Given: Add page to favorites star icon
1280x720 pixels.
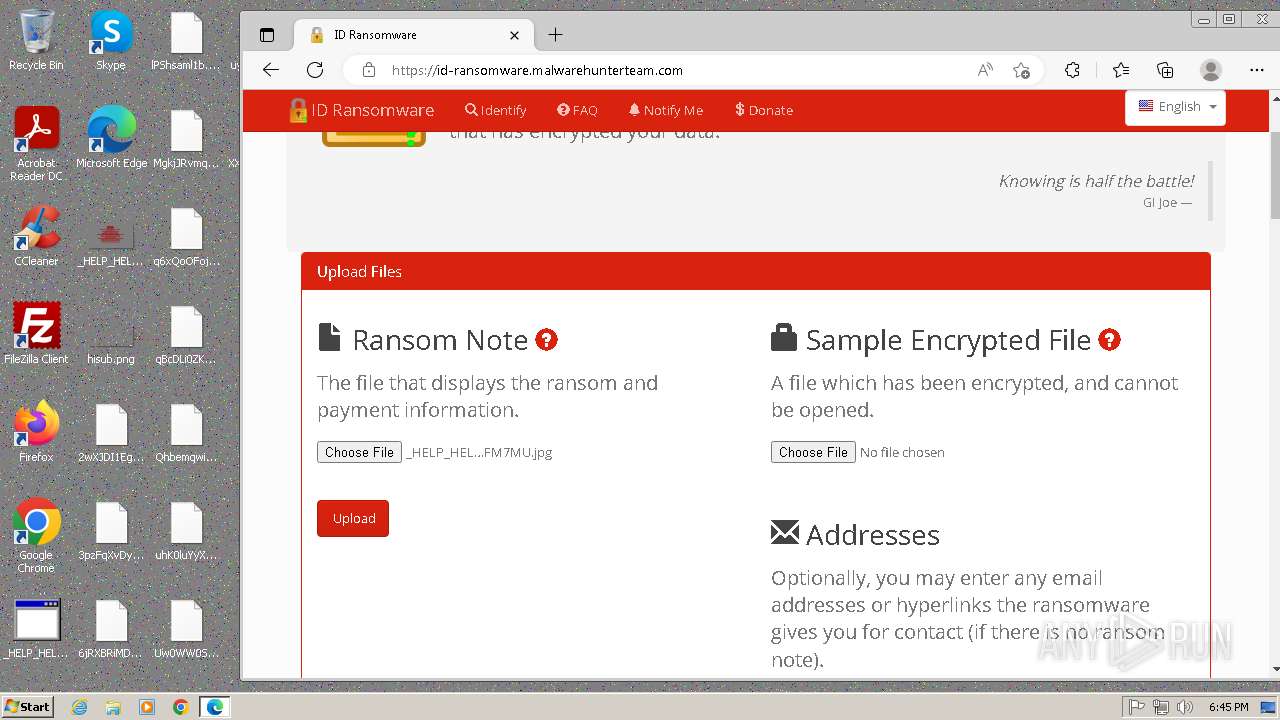Looking at the screenshot, I should pyautogui.click(x=1021, y=70).
